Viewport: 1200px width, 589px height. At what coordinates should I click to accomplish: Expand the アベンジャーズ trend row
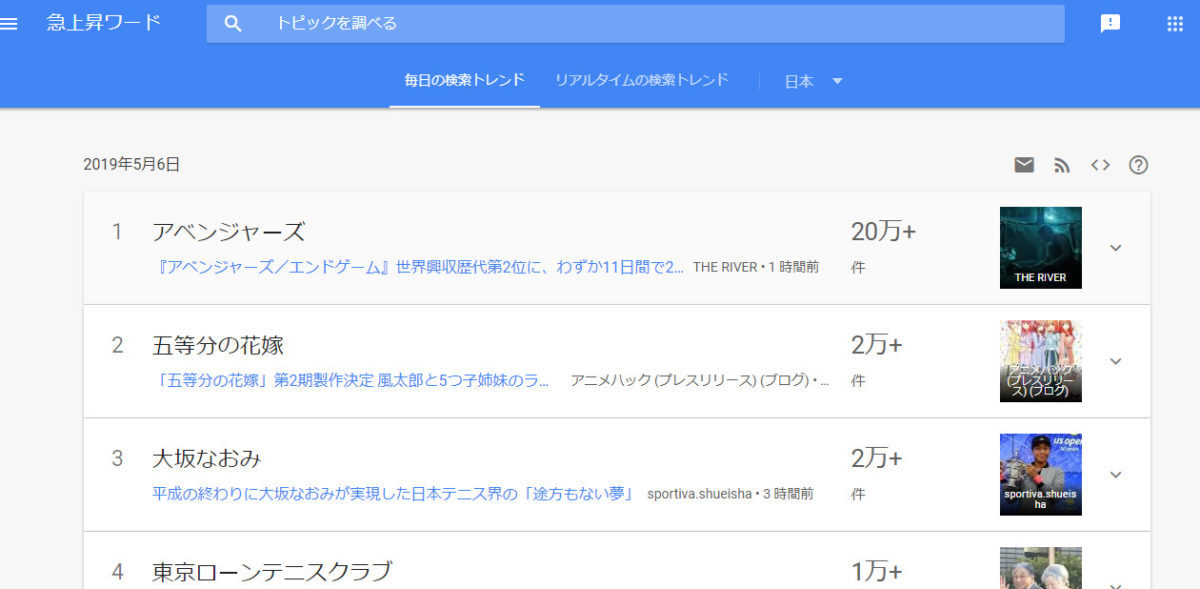coord(1116,248)
